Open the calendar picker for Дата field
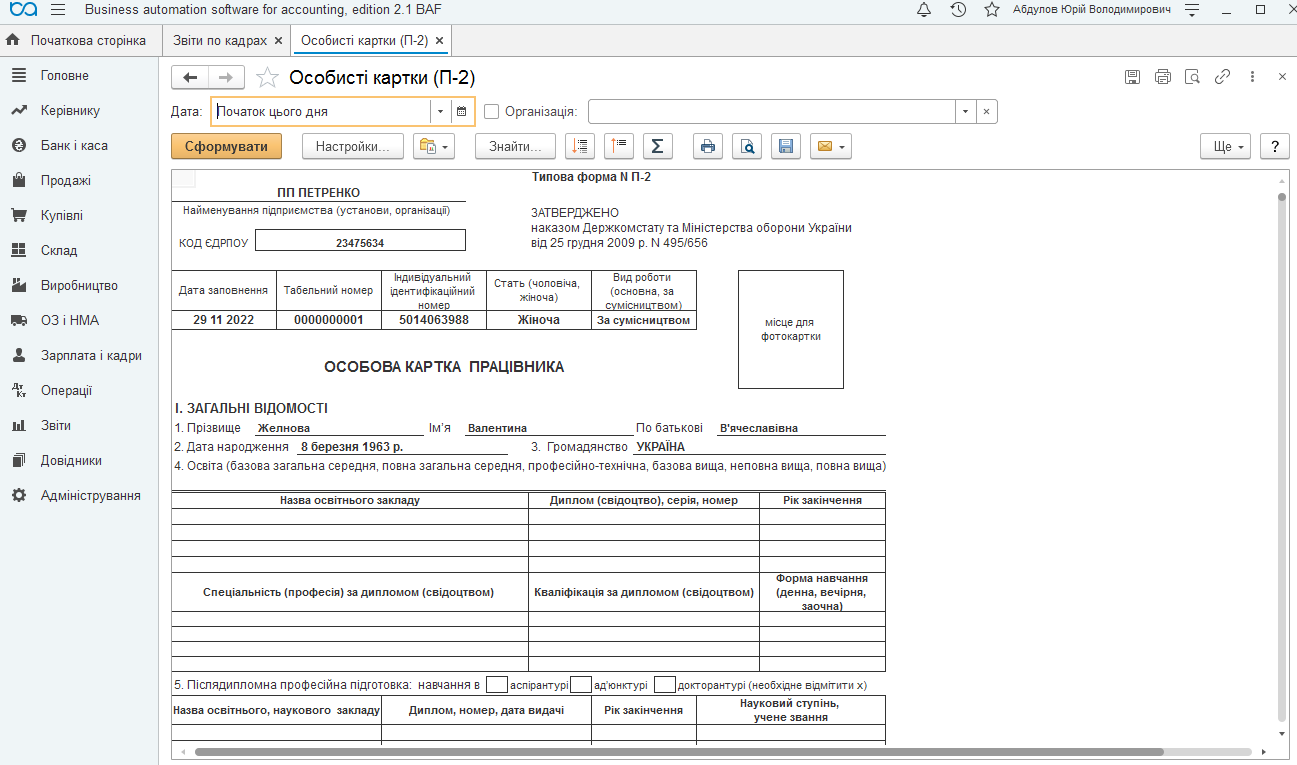 coord(461,111)
